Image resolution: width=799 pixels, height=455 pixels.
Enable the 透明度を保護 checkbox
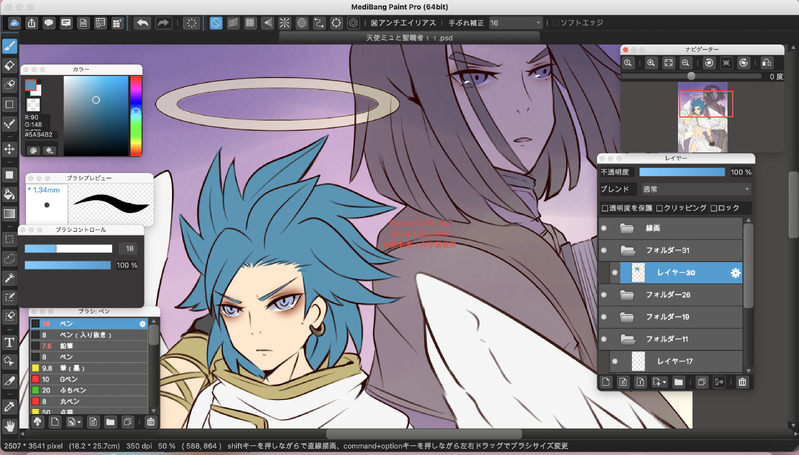coord(605,208)
